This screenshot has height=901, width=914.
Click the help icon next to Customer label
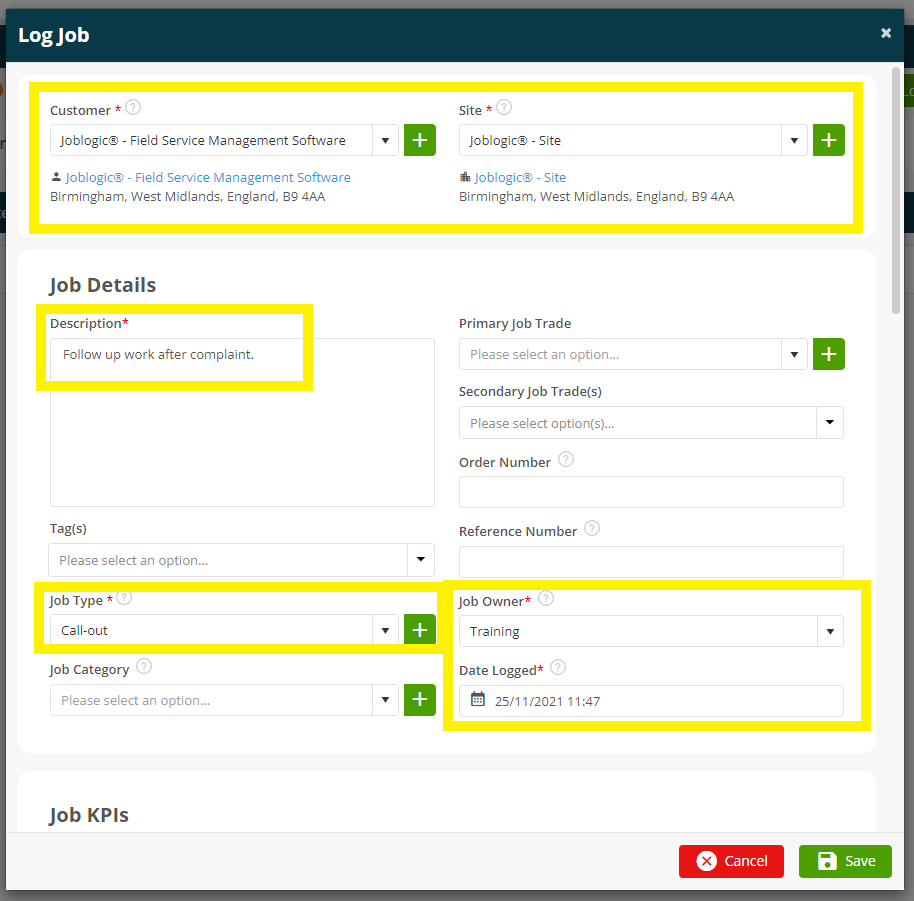pyautogui.click(x=133, y=108)
